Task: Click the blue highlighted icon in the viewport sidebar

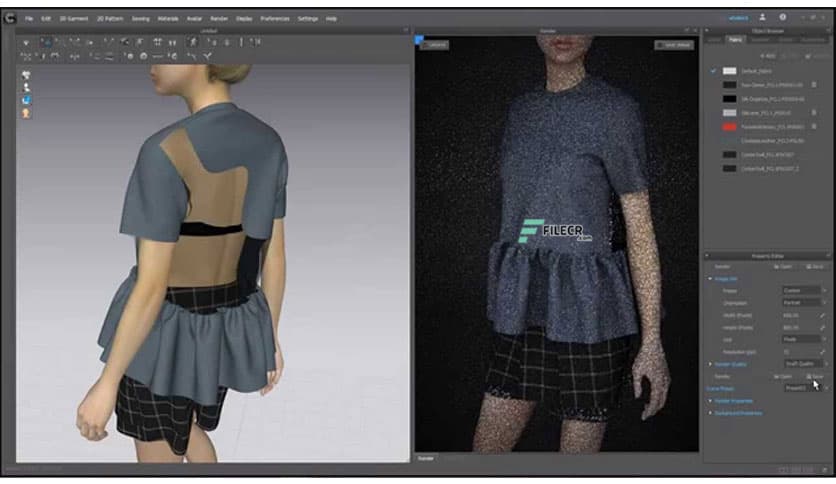Action: (x=25, y=100)
